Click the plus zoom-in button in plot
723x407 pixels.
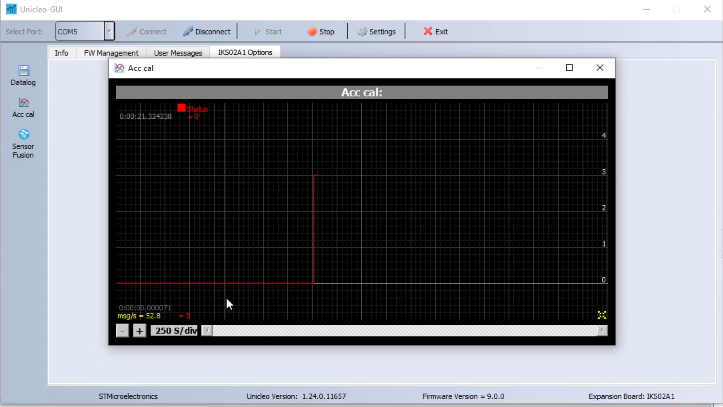coord(139,330)
